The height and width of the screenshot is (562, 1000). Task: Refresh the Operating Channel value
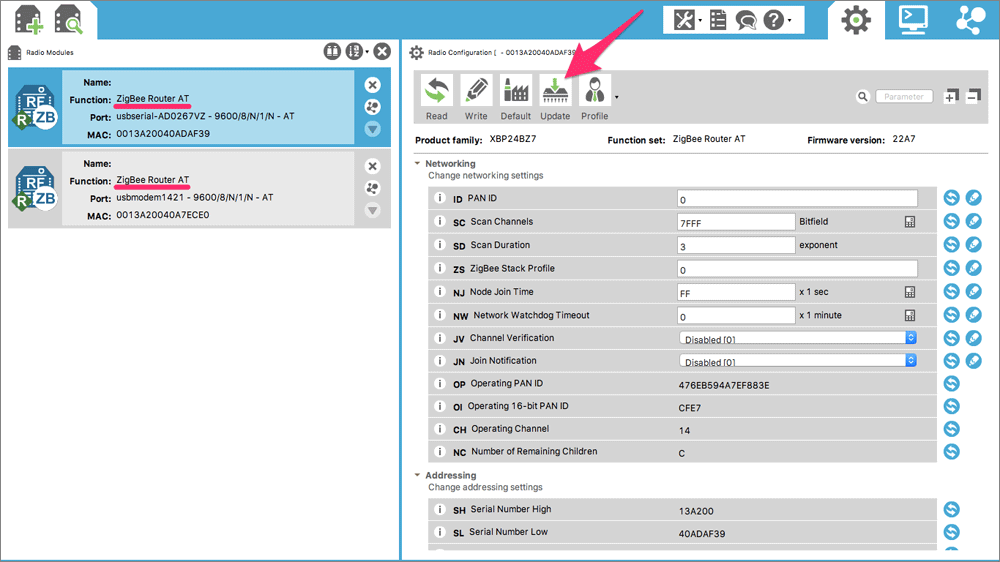[952, 429]
